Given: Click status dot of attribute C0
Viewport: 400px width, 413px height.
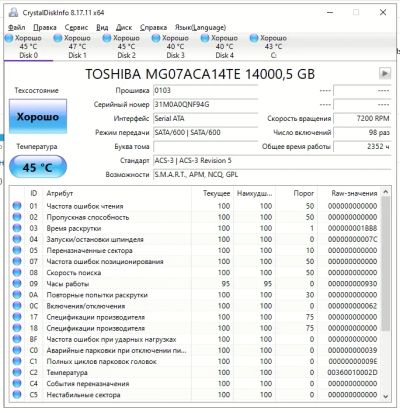Looking at the screenshot, I should pos(17,350).
